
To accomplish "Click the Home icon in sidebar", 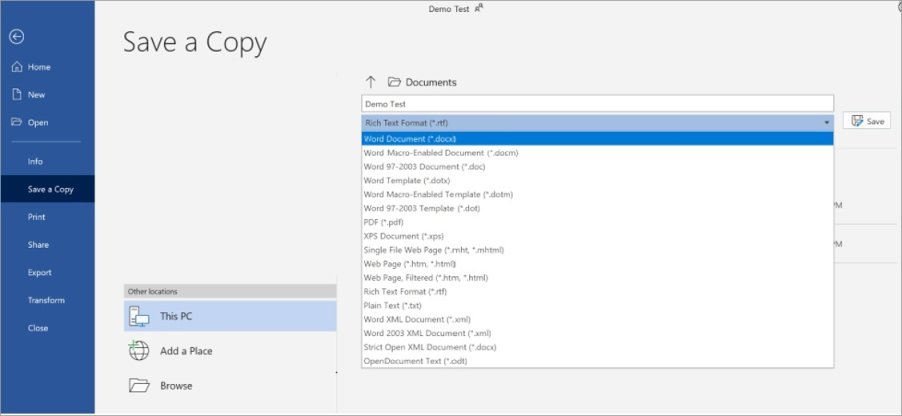I will [x=16, y=67].
